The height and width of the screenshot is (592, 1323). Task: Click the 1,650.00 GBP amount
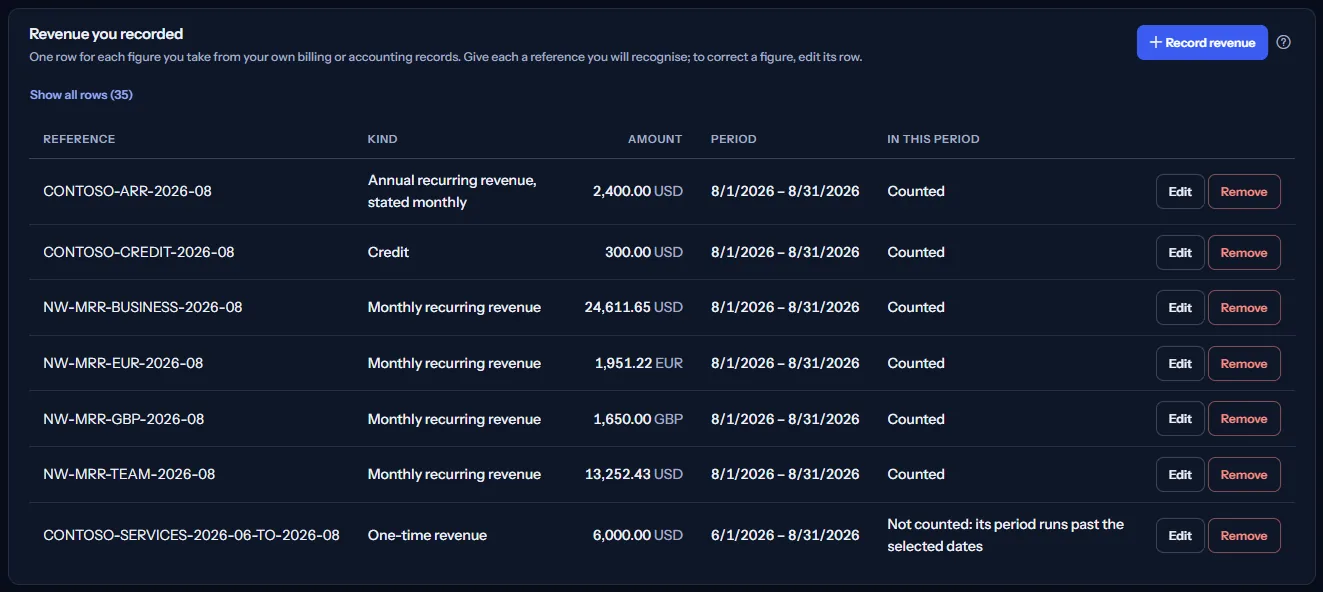pos(638,419)
